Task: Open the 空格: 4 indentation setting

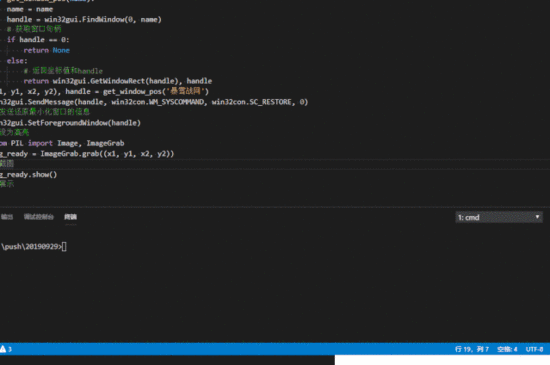Action: [x=507, y=349]
